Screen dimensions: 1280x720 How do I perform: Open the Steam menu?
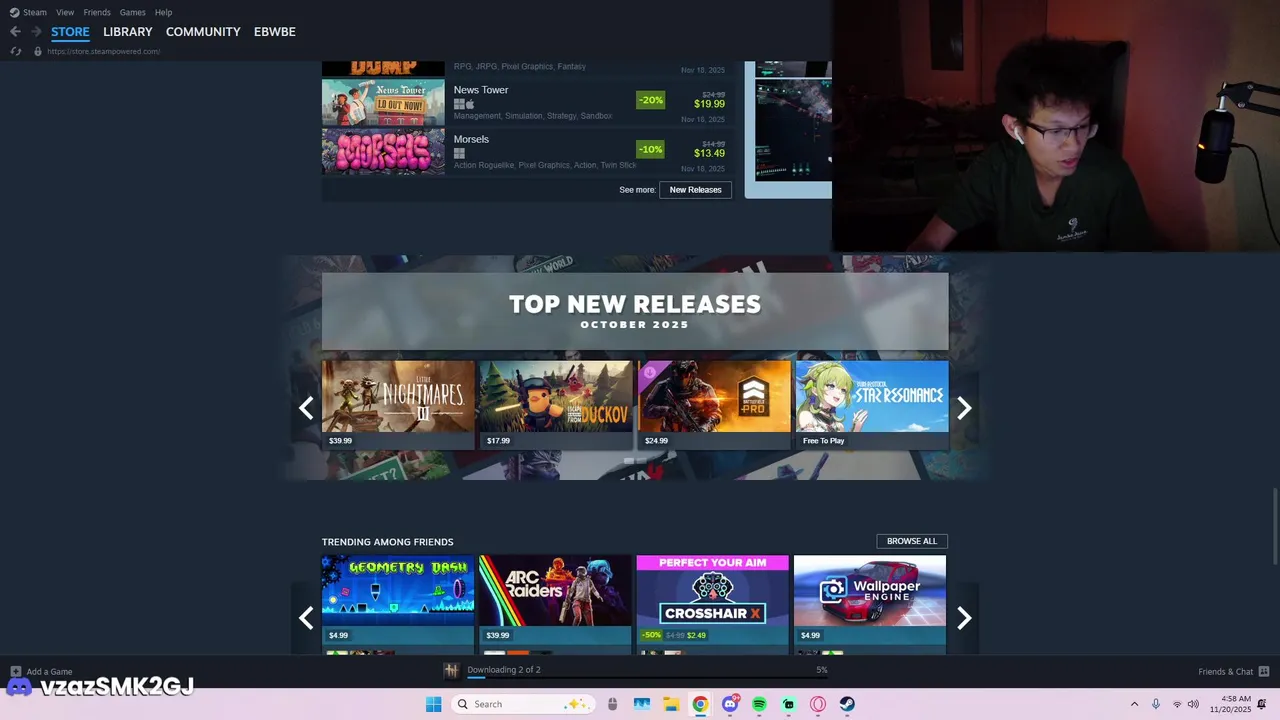[x=35, y=12]
